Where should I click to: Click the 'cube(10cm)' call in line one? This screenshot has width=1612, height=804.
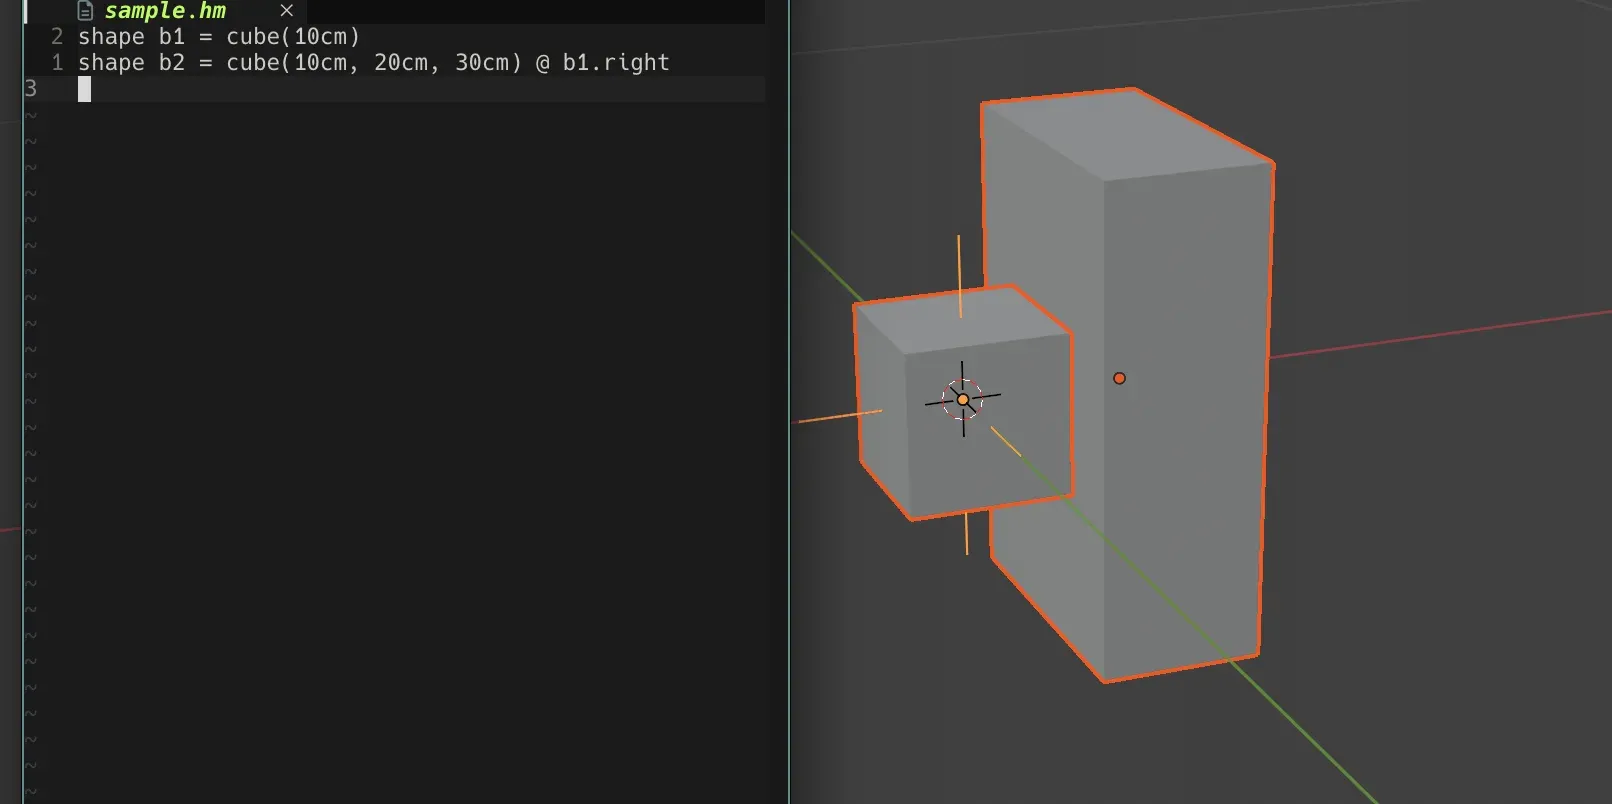coord(293,37)
